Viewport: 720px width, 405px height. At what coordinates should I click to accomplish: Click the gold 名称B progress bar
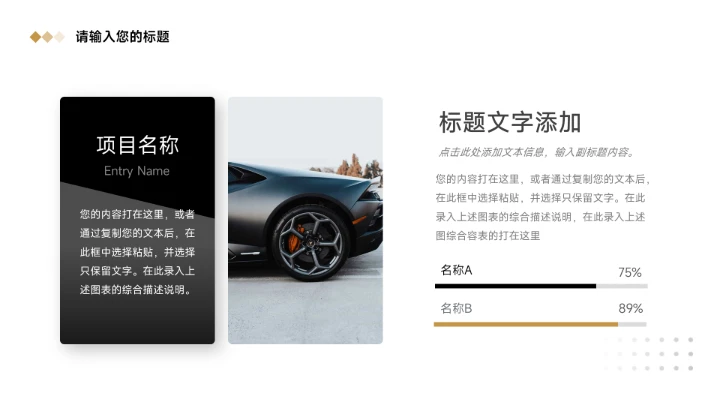coord(526,324)
